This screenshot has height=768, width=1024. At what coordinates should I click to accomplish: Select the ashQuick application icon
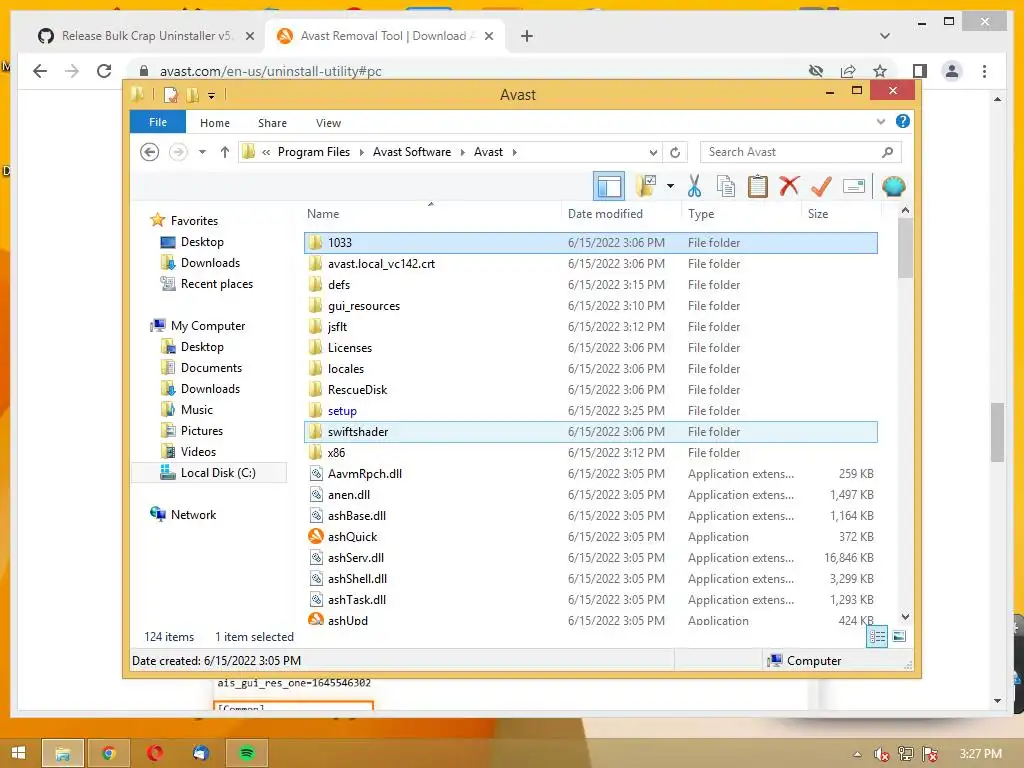pos(316,537)
